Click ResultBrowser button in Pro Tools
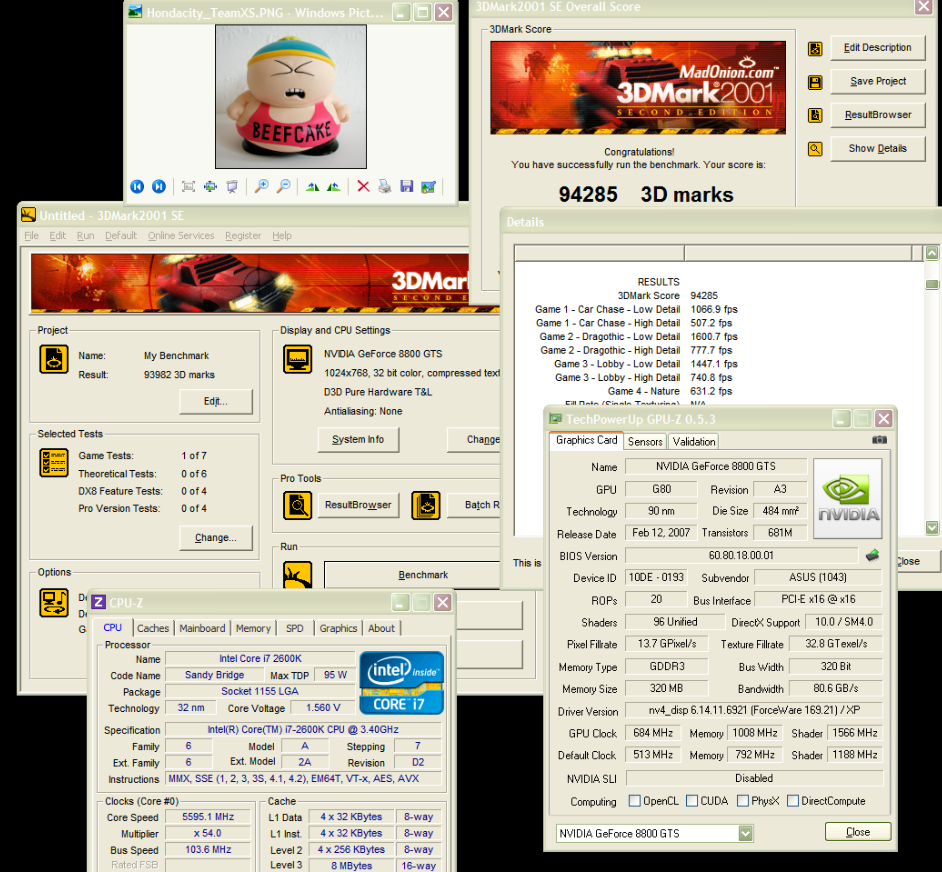This screenshot has height=872, width=942. (358, 505)
